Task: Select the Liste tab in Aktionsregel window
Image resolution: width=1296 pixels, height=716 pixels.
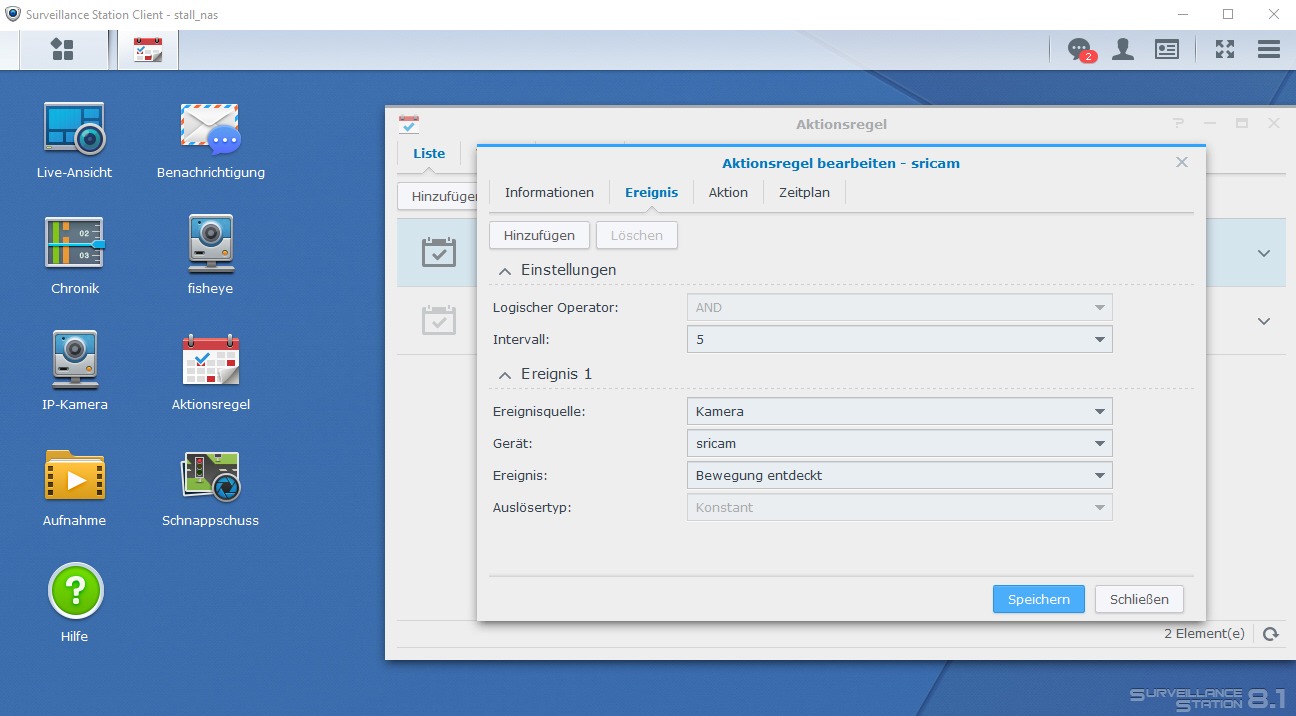Action: pos(429,154)
